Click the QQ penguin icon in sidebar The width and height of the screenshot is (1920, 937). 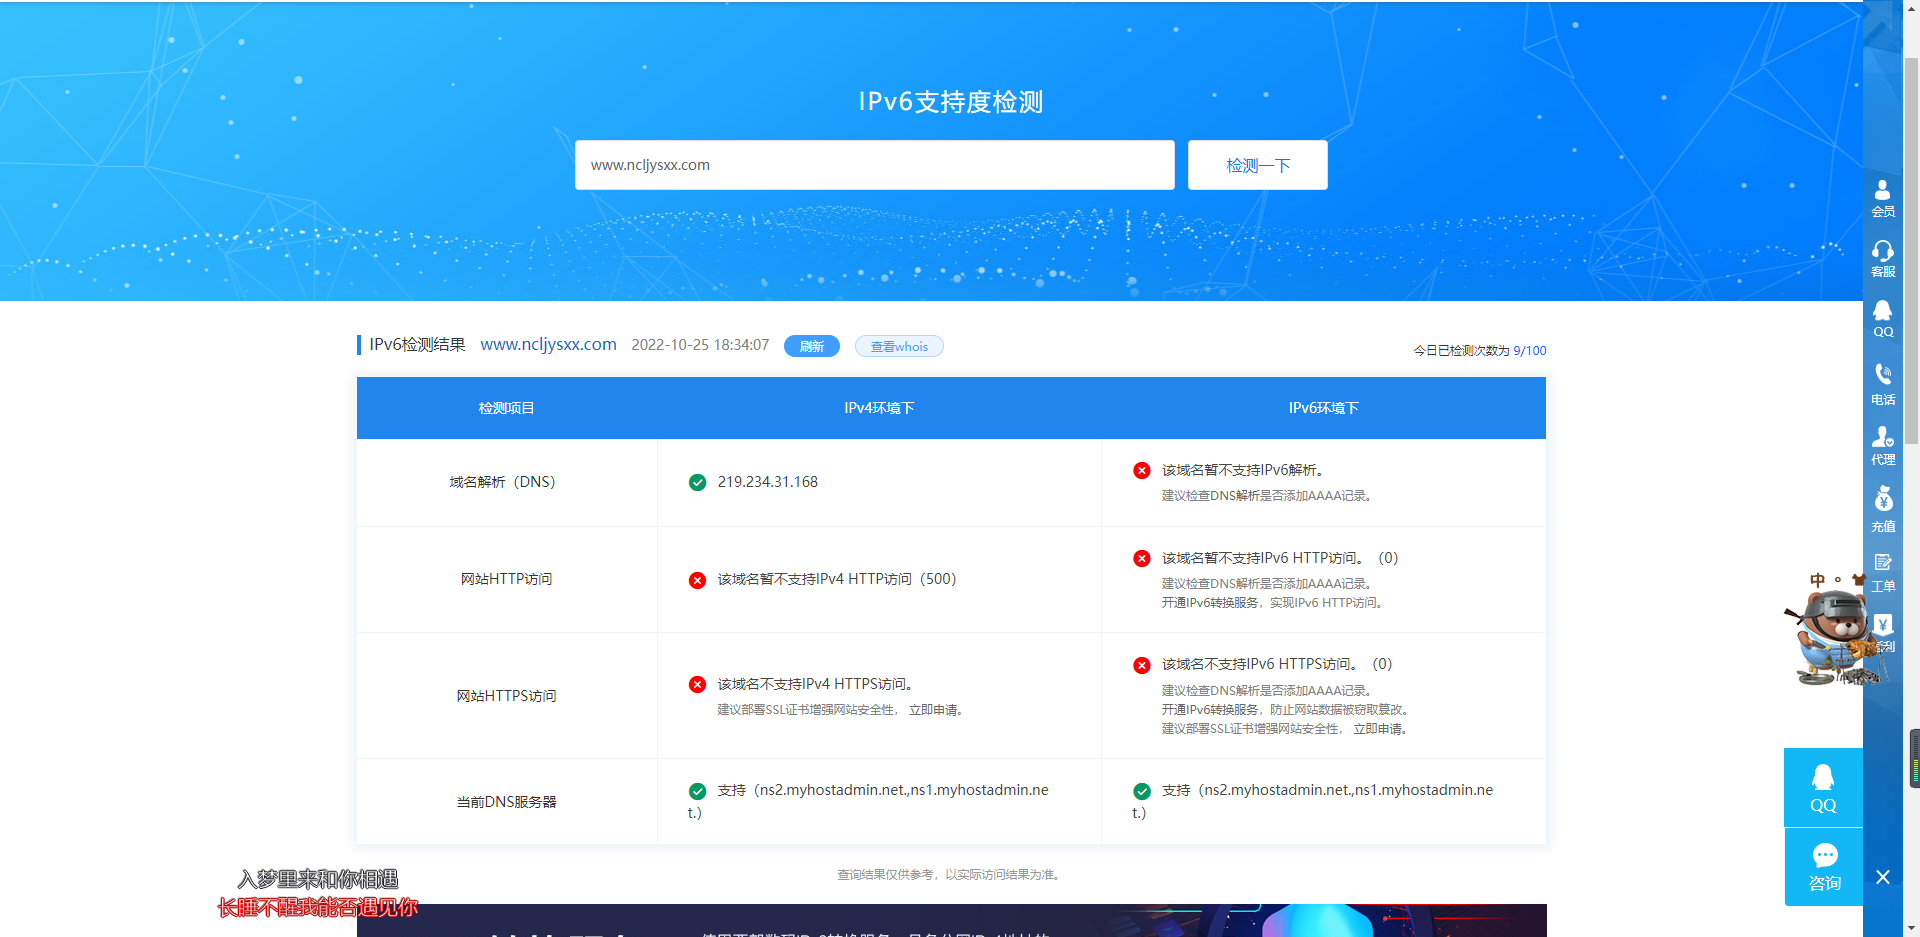tap(1882, 319)
